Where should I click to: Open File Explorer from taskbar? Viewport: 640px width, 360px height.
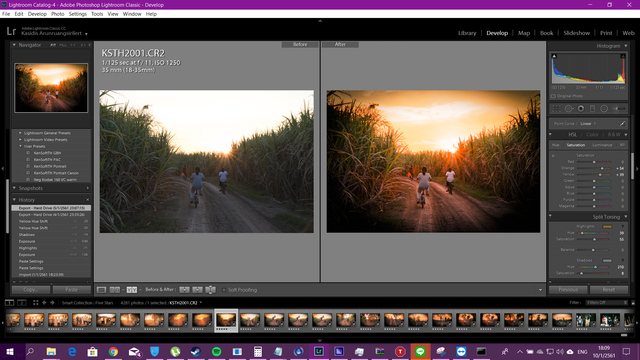click(x=51, y=351)
